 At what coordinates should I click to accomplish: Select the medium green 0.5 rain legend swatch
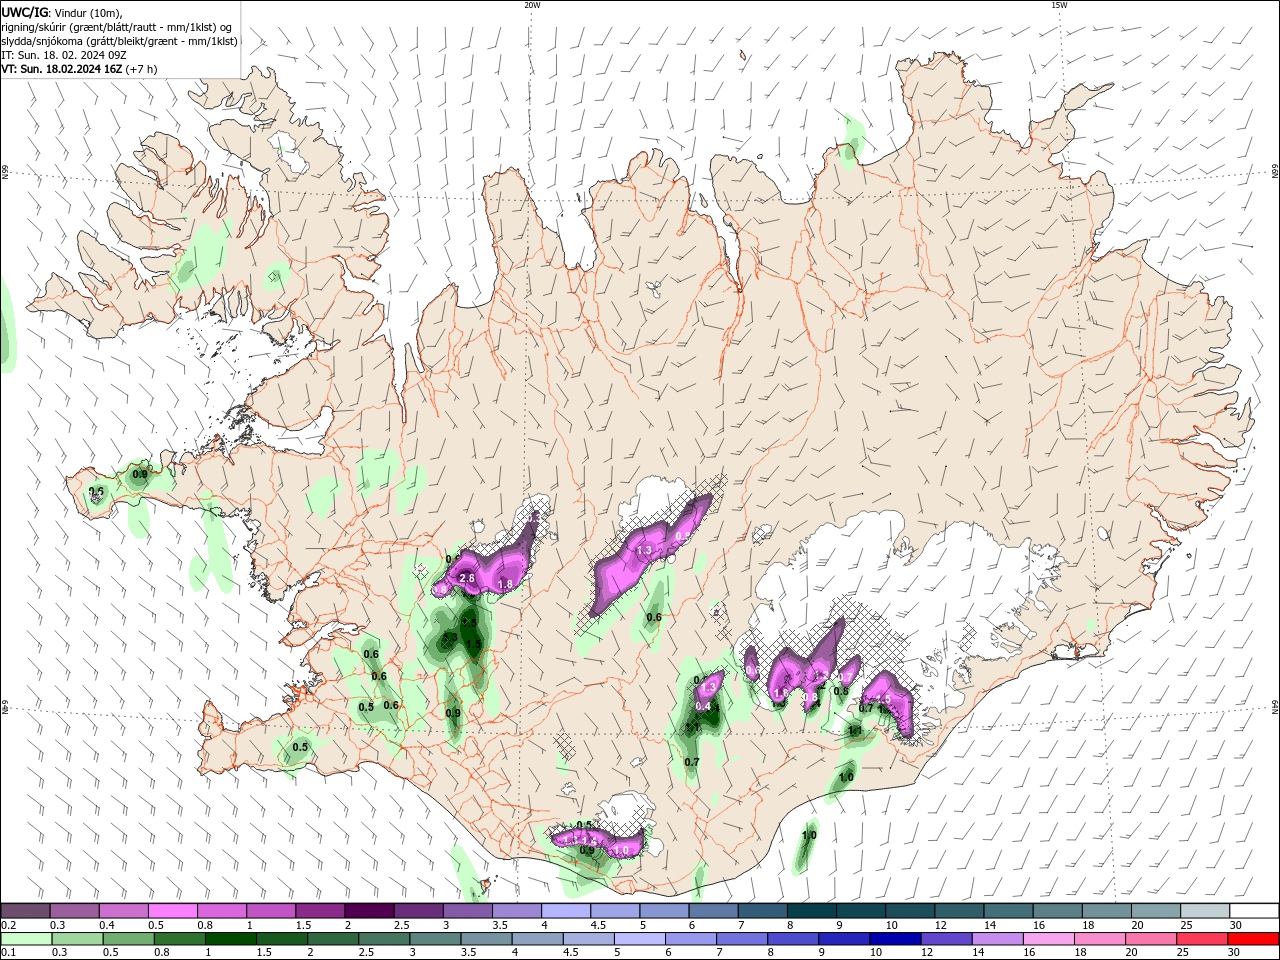pos(128,939)
